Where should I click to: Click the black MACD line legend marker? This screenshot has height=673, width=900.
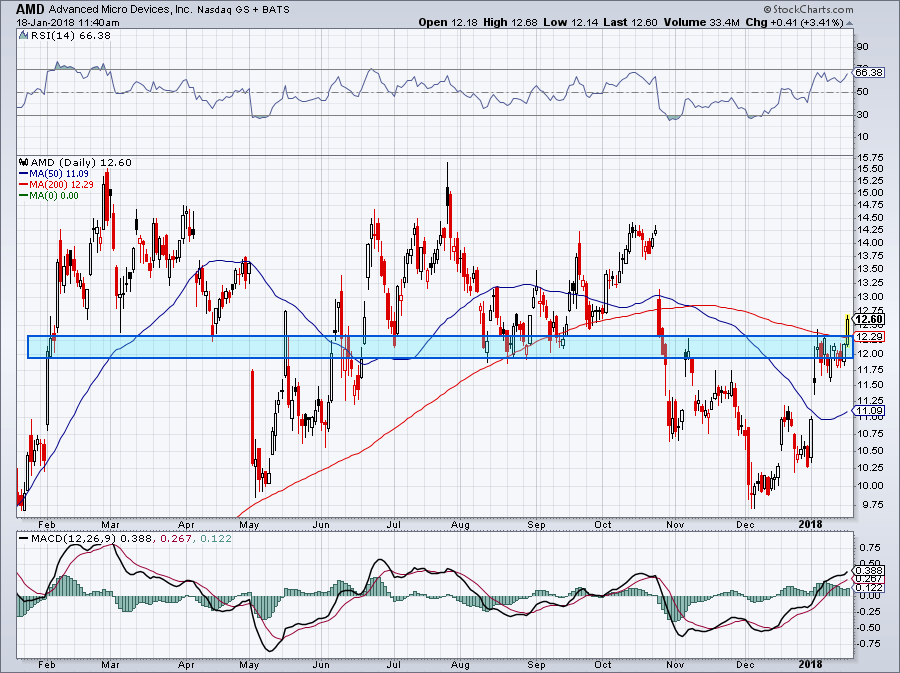coord(23,539)
